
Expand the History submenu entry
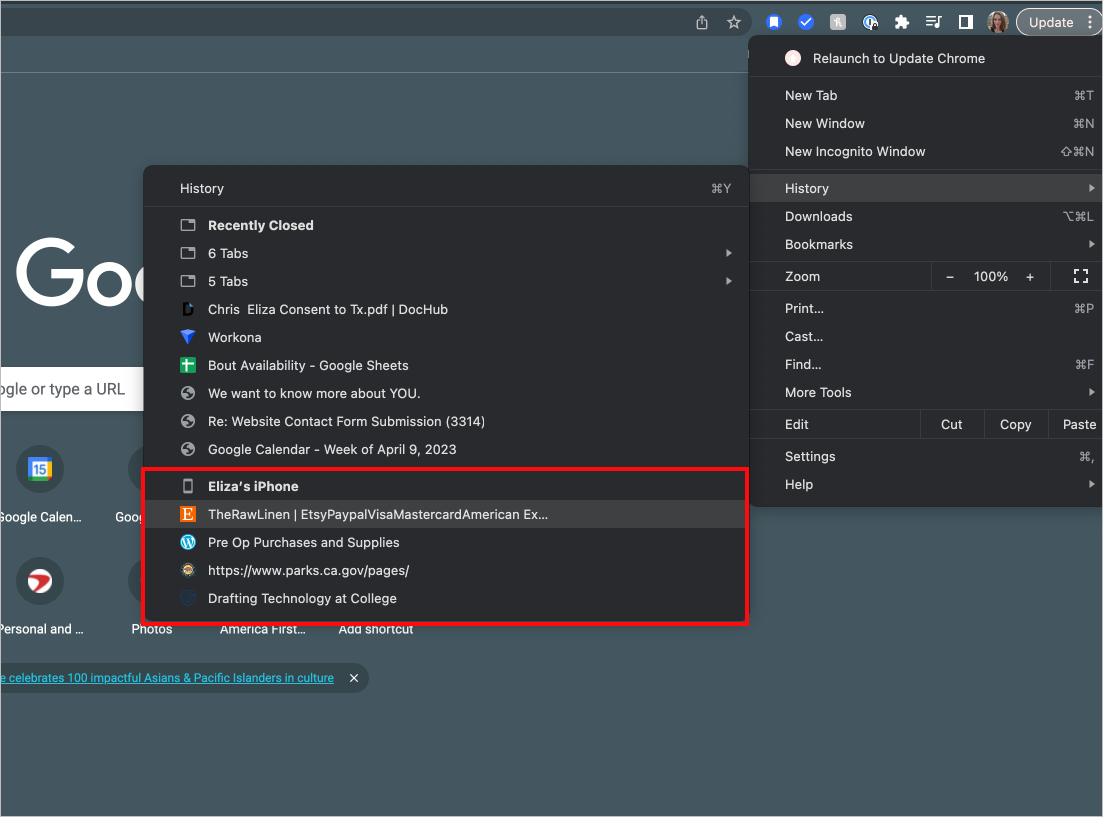[926, 188]
